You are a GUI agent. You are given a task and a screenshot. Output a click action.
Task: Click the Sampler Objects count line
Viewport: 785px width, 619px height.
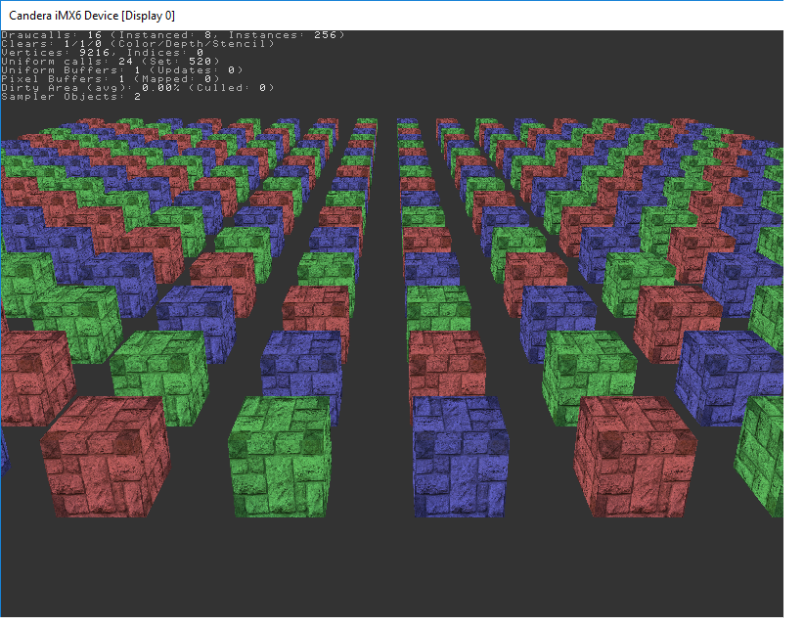71,97
